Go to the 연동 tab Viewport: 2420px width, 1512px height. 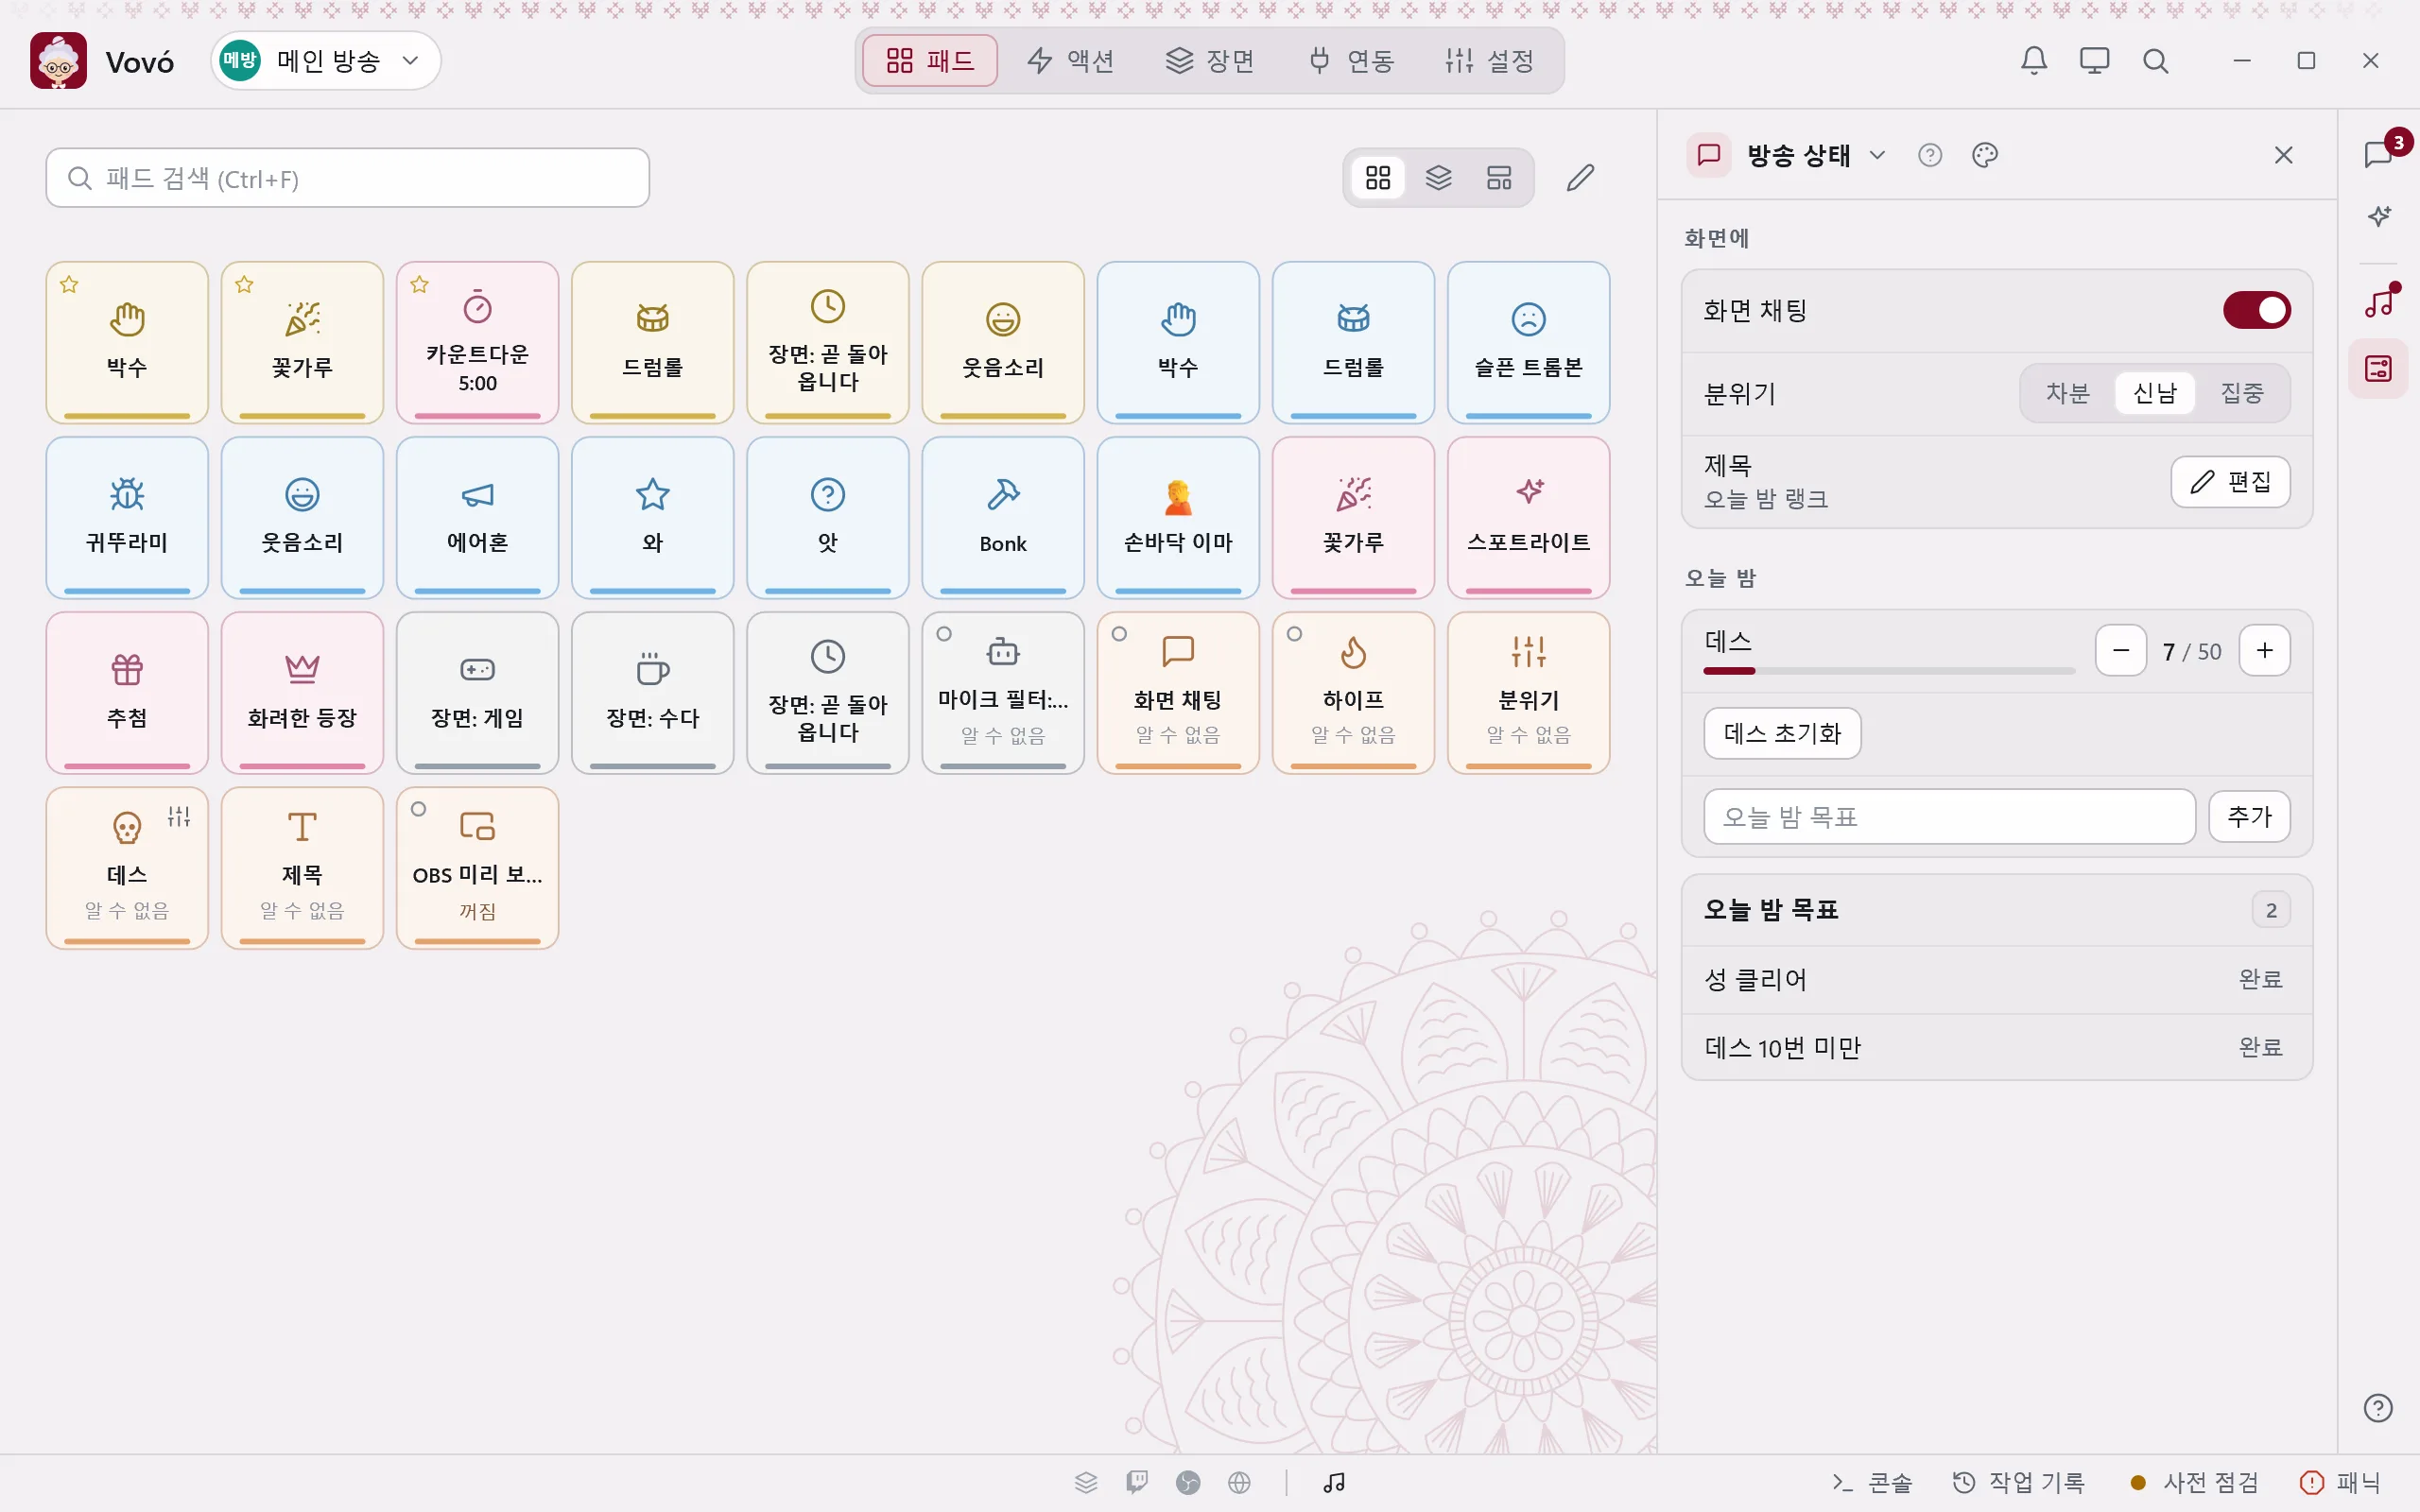pos(1351,61)
